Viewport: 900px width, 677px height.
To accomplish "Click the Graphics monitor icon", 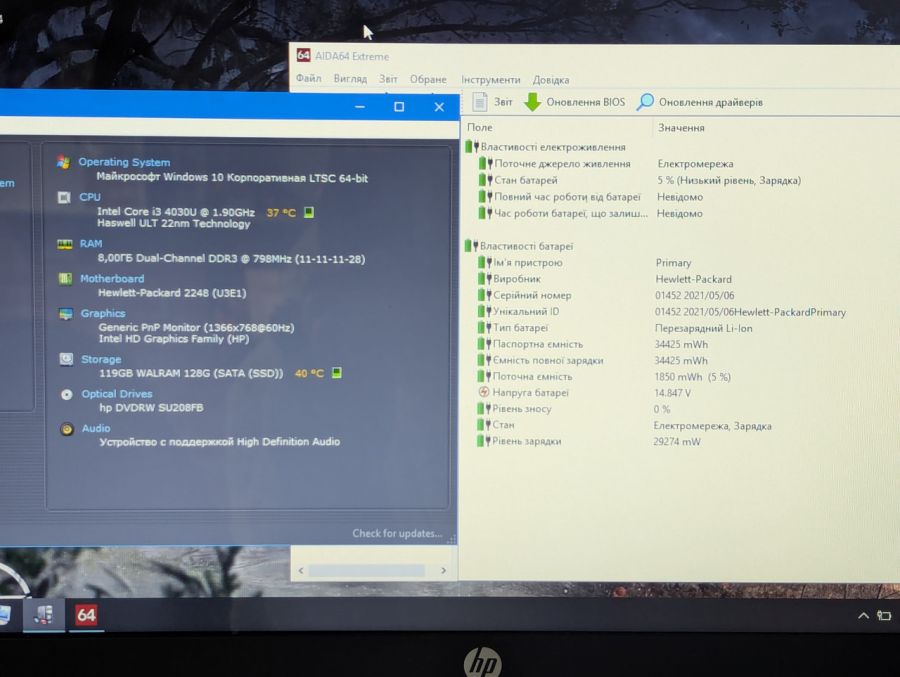I will click(x=65, y=314).
